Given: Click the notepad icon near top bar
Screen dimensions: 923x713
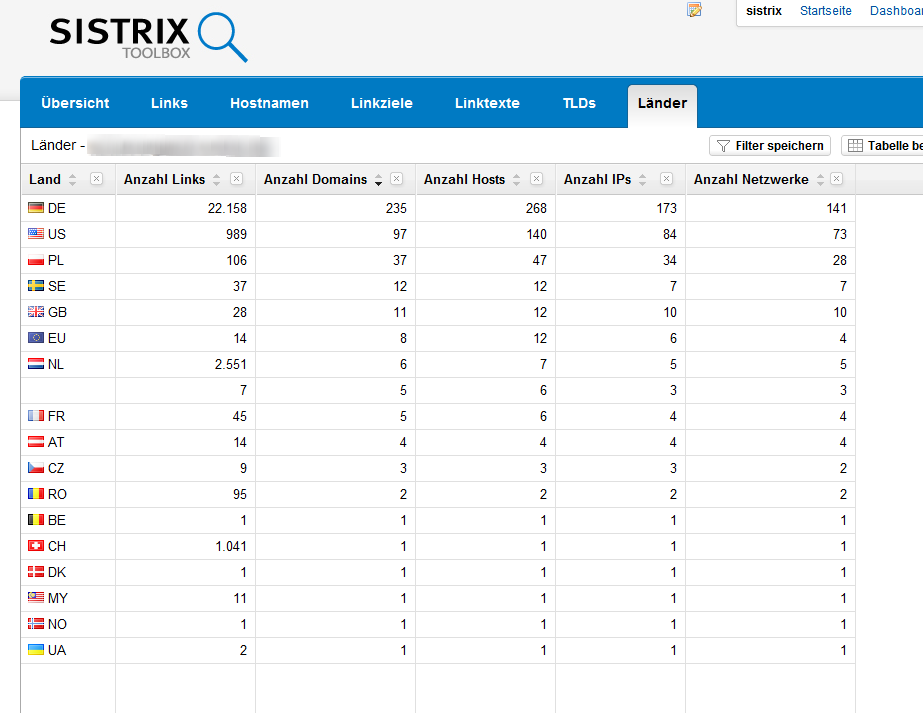Looking at the screenshot, I should [695, 10].
